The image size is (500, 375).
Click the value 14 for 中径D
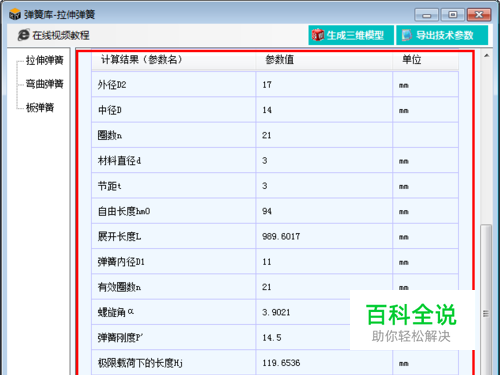(x=267, y=110)
